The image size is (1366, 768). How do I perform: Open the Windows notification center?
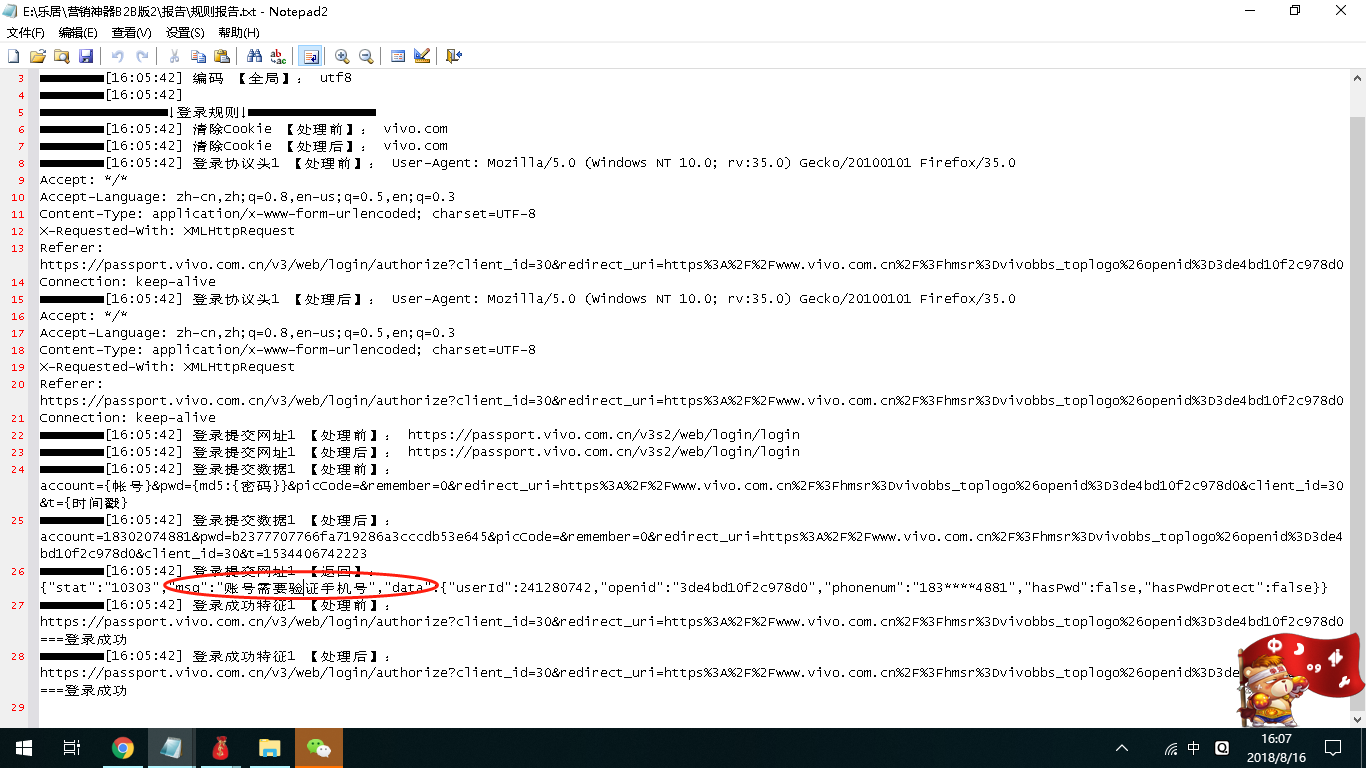1333,748
